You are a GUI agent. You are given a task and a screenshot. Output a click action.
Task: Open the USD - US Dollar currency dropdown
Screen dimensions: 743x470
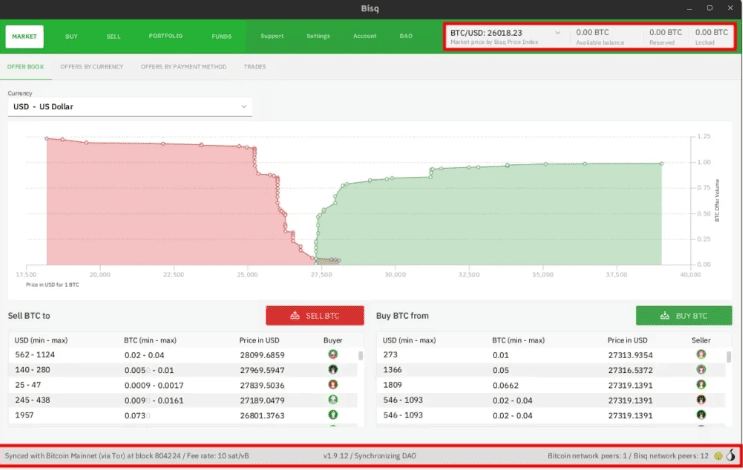[x=130, y=107]
